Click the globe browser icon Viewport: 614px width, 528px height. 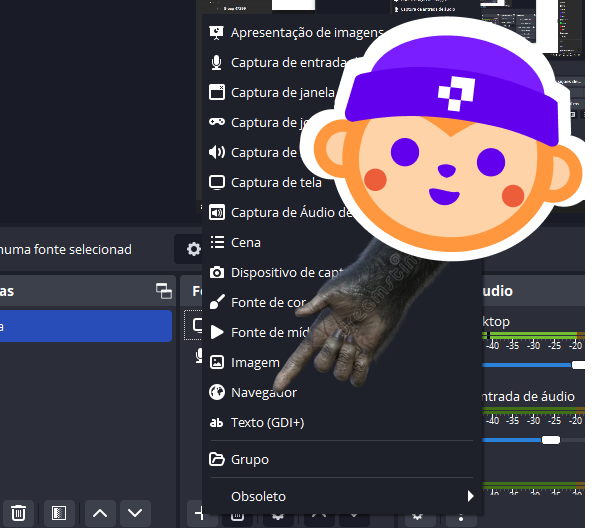217,392
